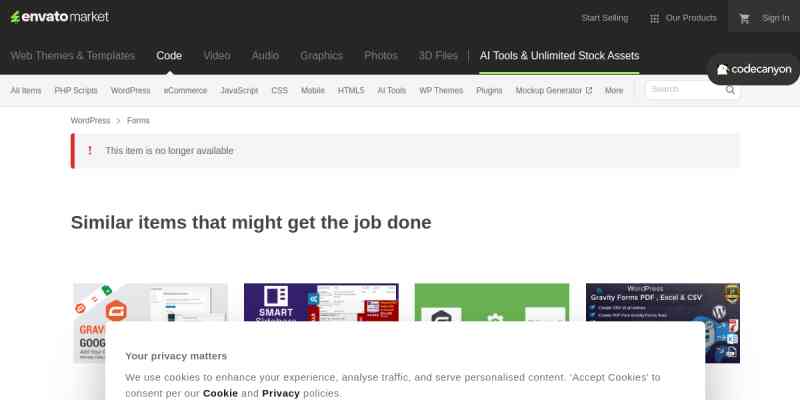Click the Start Selling link
This screenshot has width=800, height=400.
click(604, 18)
